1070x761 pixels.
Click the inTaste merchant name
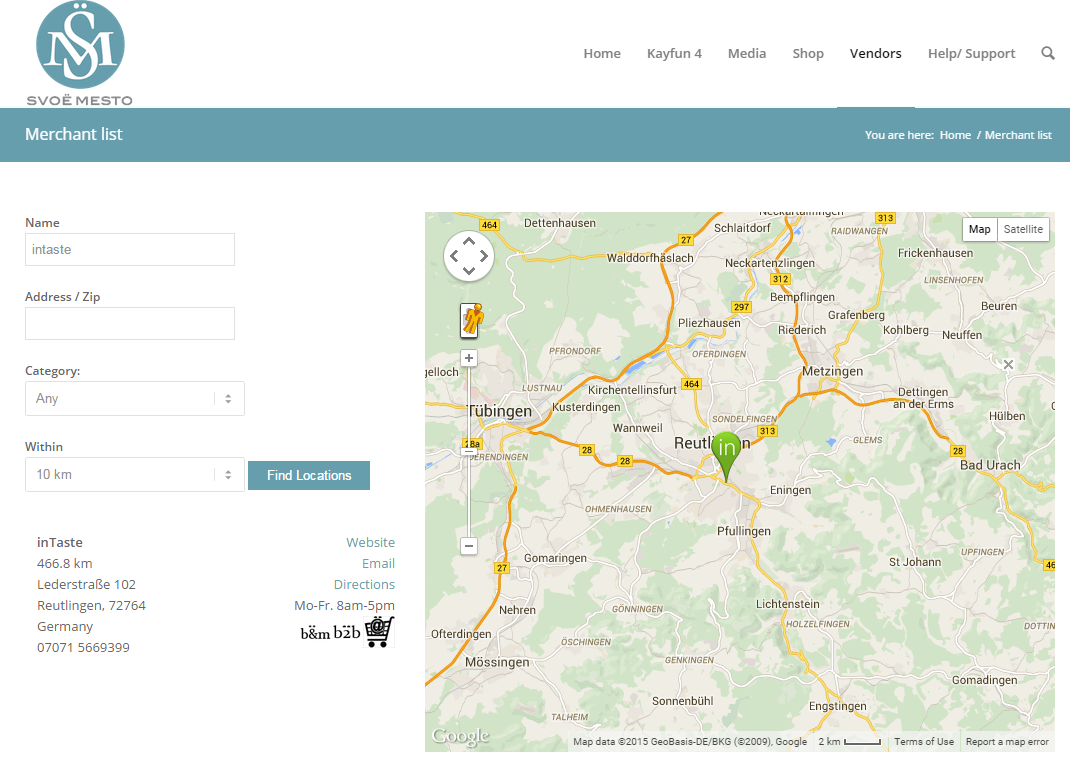tap(60, 543)
